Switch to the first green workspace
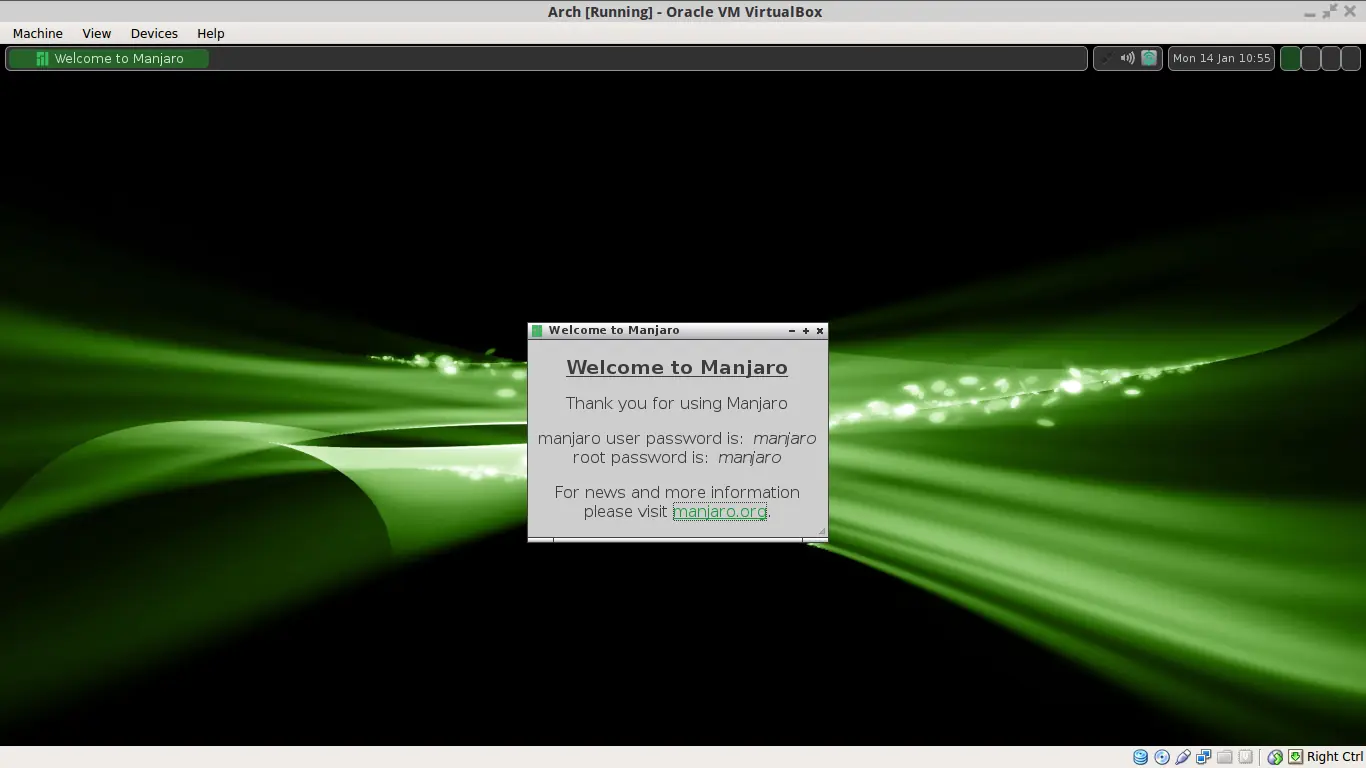 (x=1291, y=58)
